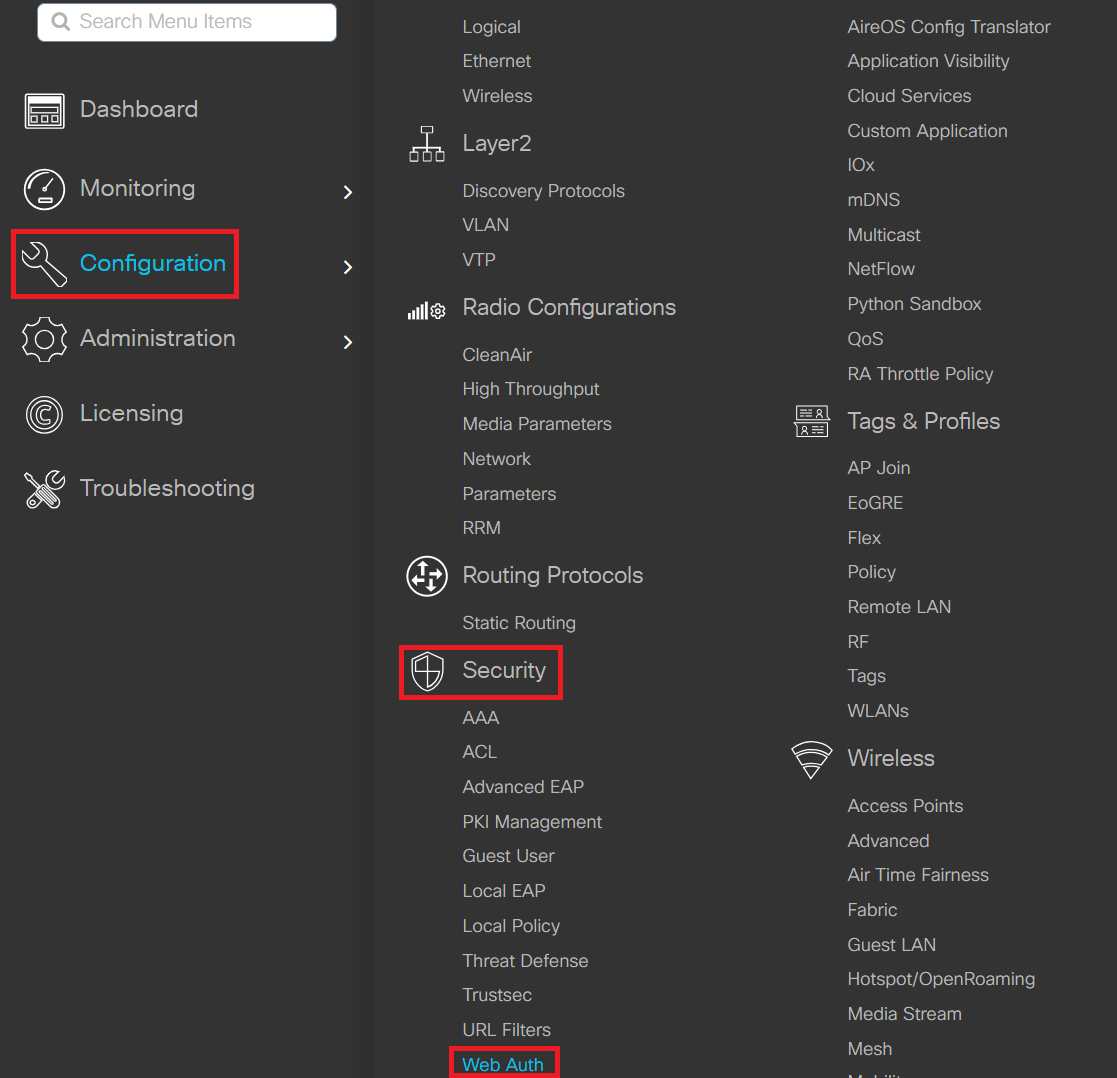Open the AAA security settings
Screen dimensions: 1117x1078
click(481, 718)
